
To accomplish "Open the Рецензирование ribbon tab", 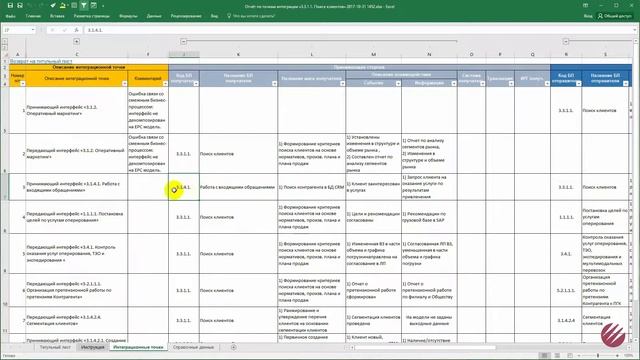I will [186, 16].
